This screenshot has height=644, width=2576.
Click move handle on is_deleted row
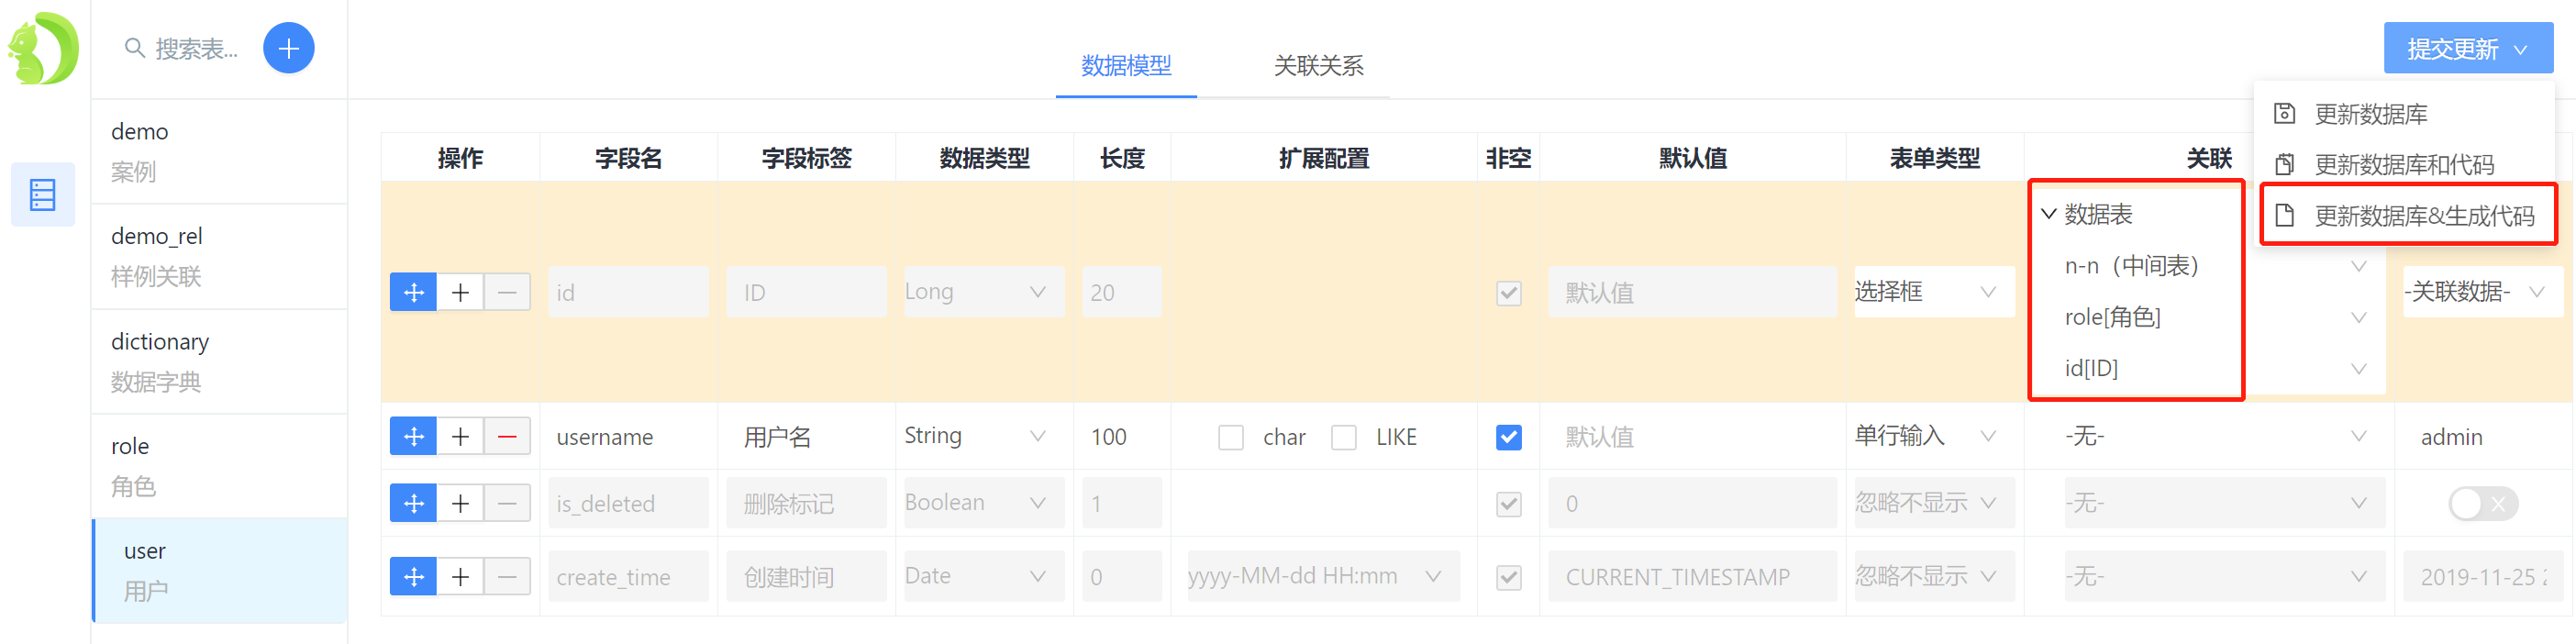coord(413,503)
